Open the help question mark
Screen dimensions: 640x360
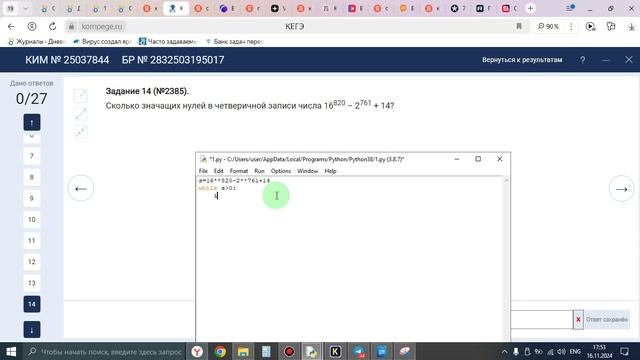(582, 60)
